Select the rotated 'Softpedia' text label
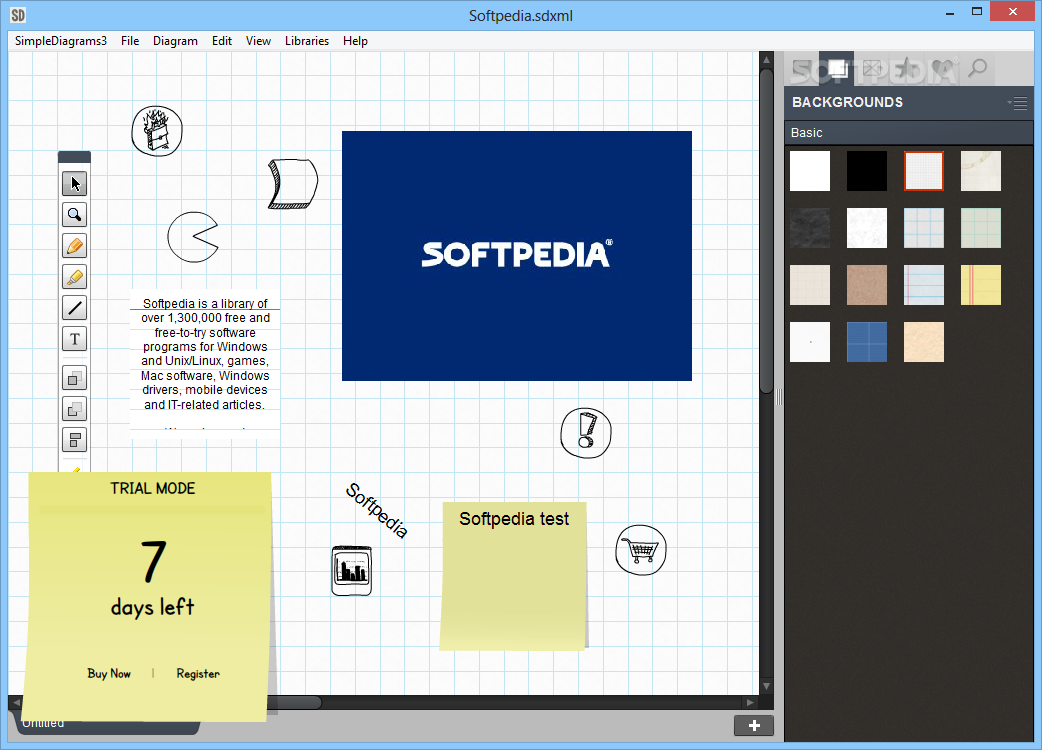The width and height of the screenshot is (1042, 750). (376, 510)
